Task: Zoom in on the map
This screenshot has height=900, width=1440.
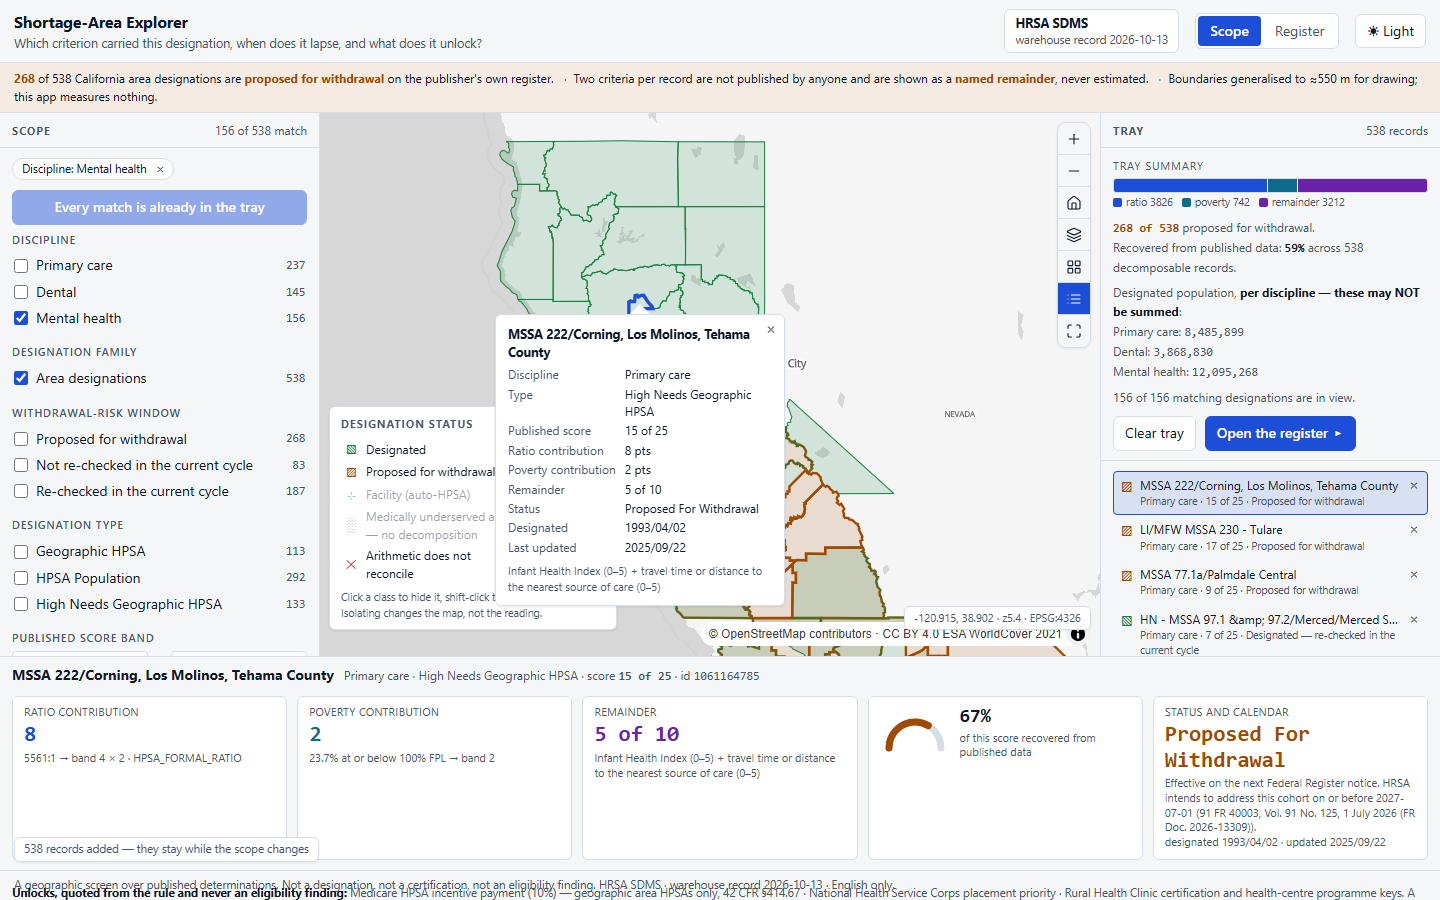Action: tap(1073, 139)
